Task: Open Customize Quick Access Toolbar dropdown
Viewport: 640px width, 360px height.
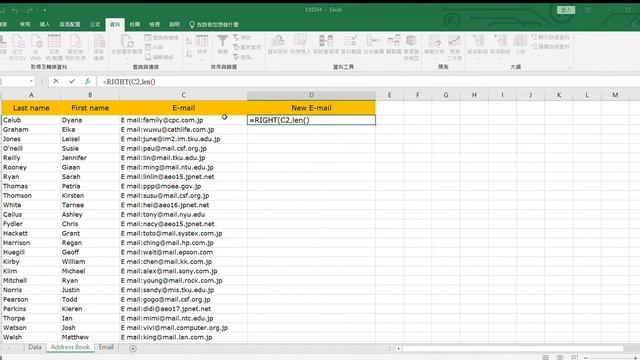Action: click(x=44, y=10)
